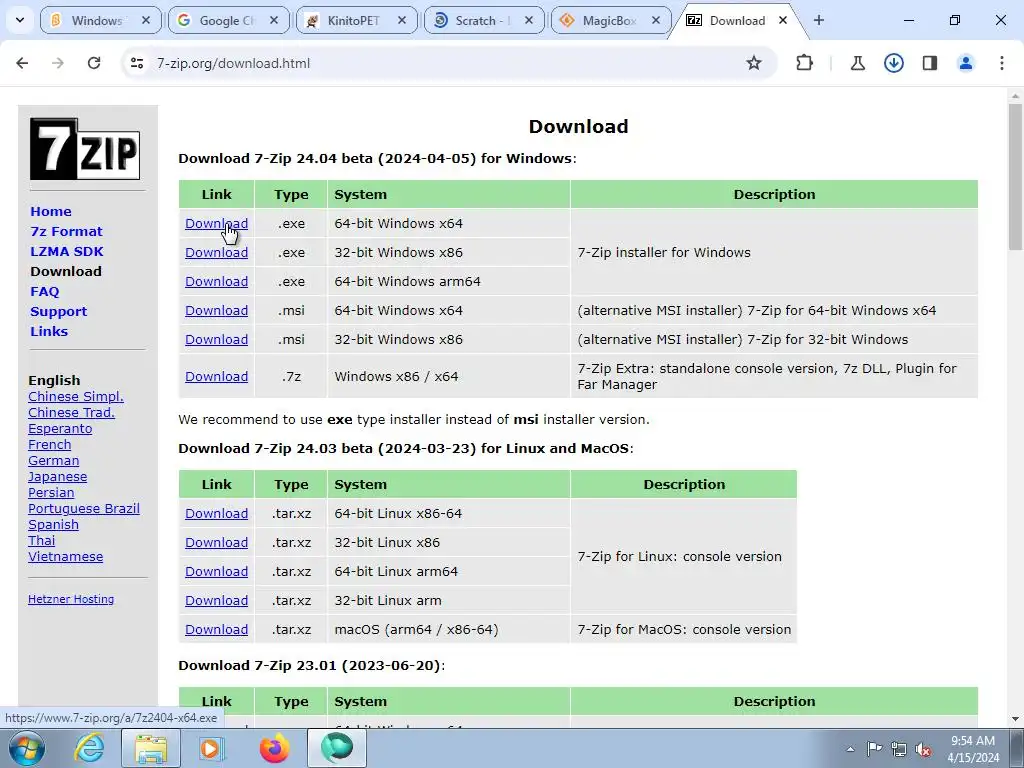
Task: Close the active Download tab
Action: point(782,20)
